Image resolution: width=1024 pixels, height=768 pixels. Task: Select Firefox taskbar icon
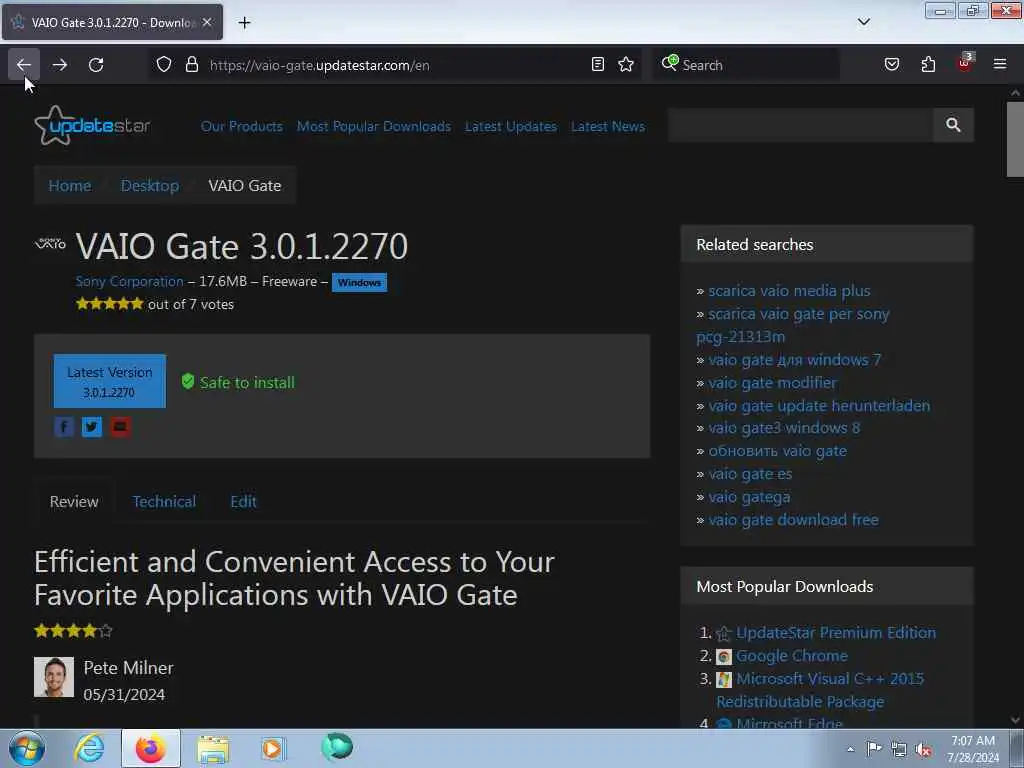151,748
